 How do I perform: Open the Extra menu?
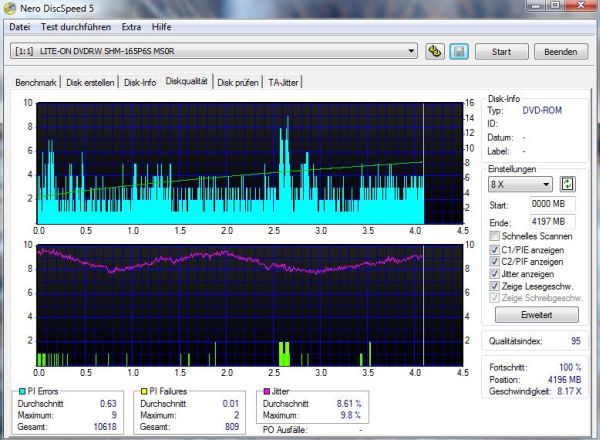pyautogui.click(x=131, y=26)
